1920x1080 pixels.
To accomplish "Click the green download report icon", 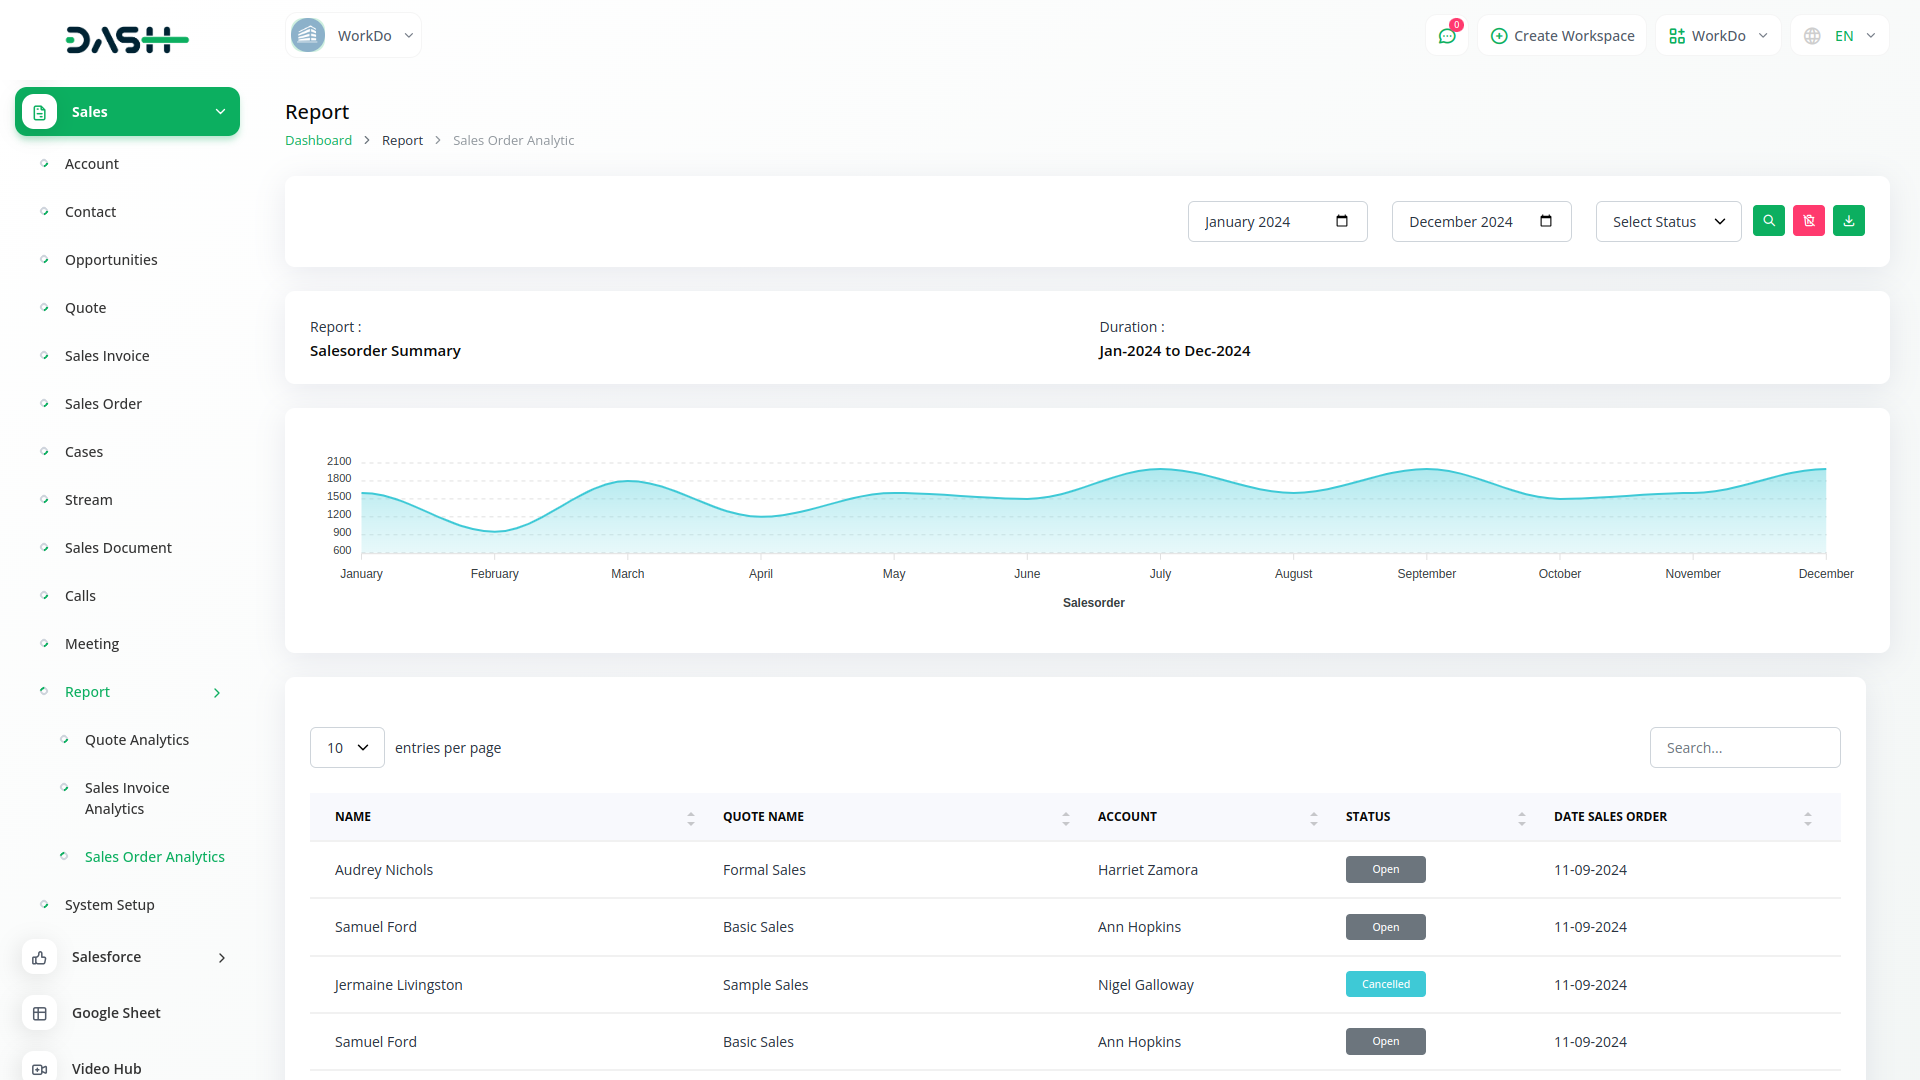I will (x=1849, y=221).
